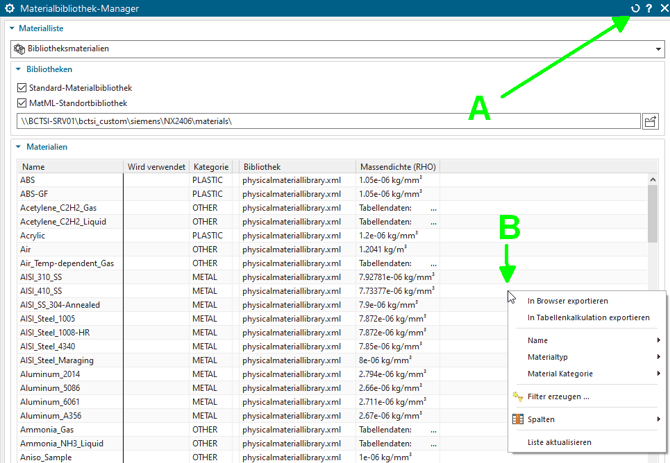Image resolution: width=670 pixels, height=463 pixels.
Task: Click the library path input field
Action: point(327,122)
